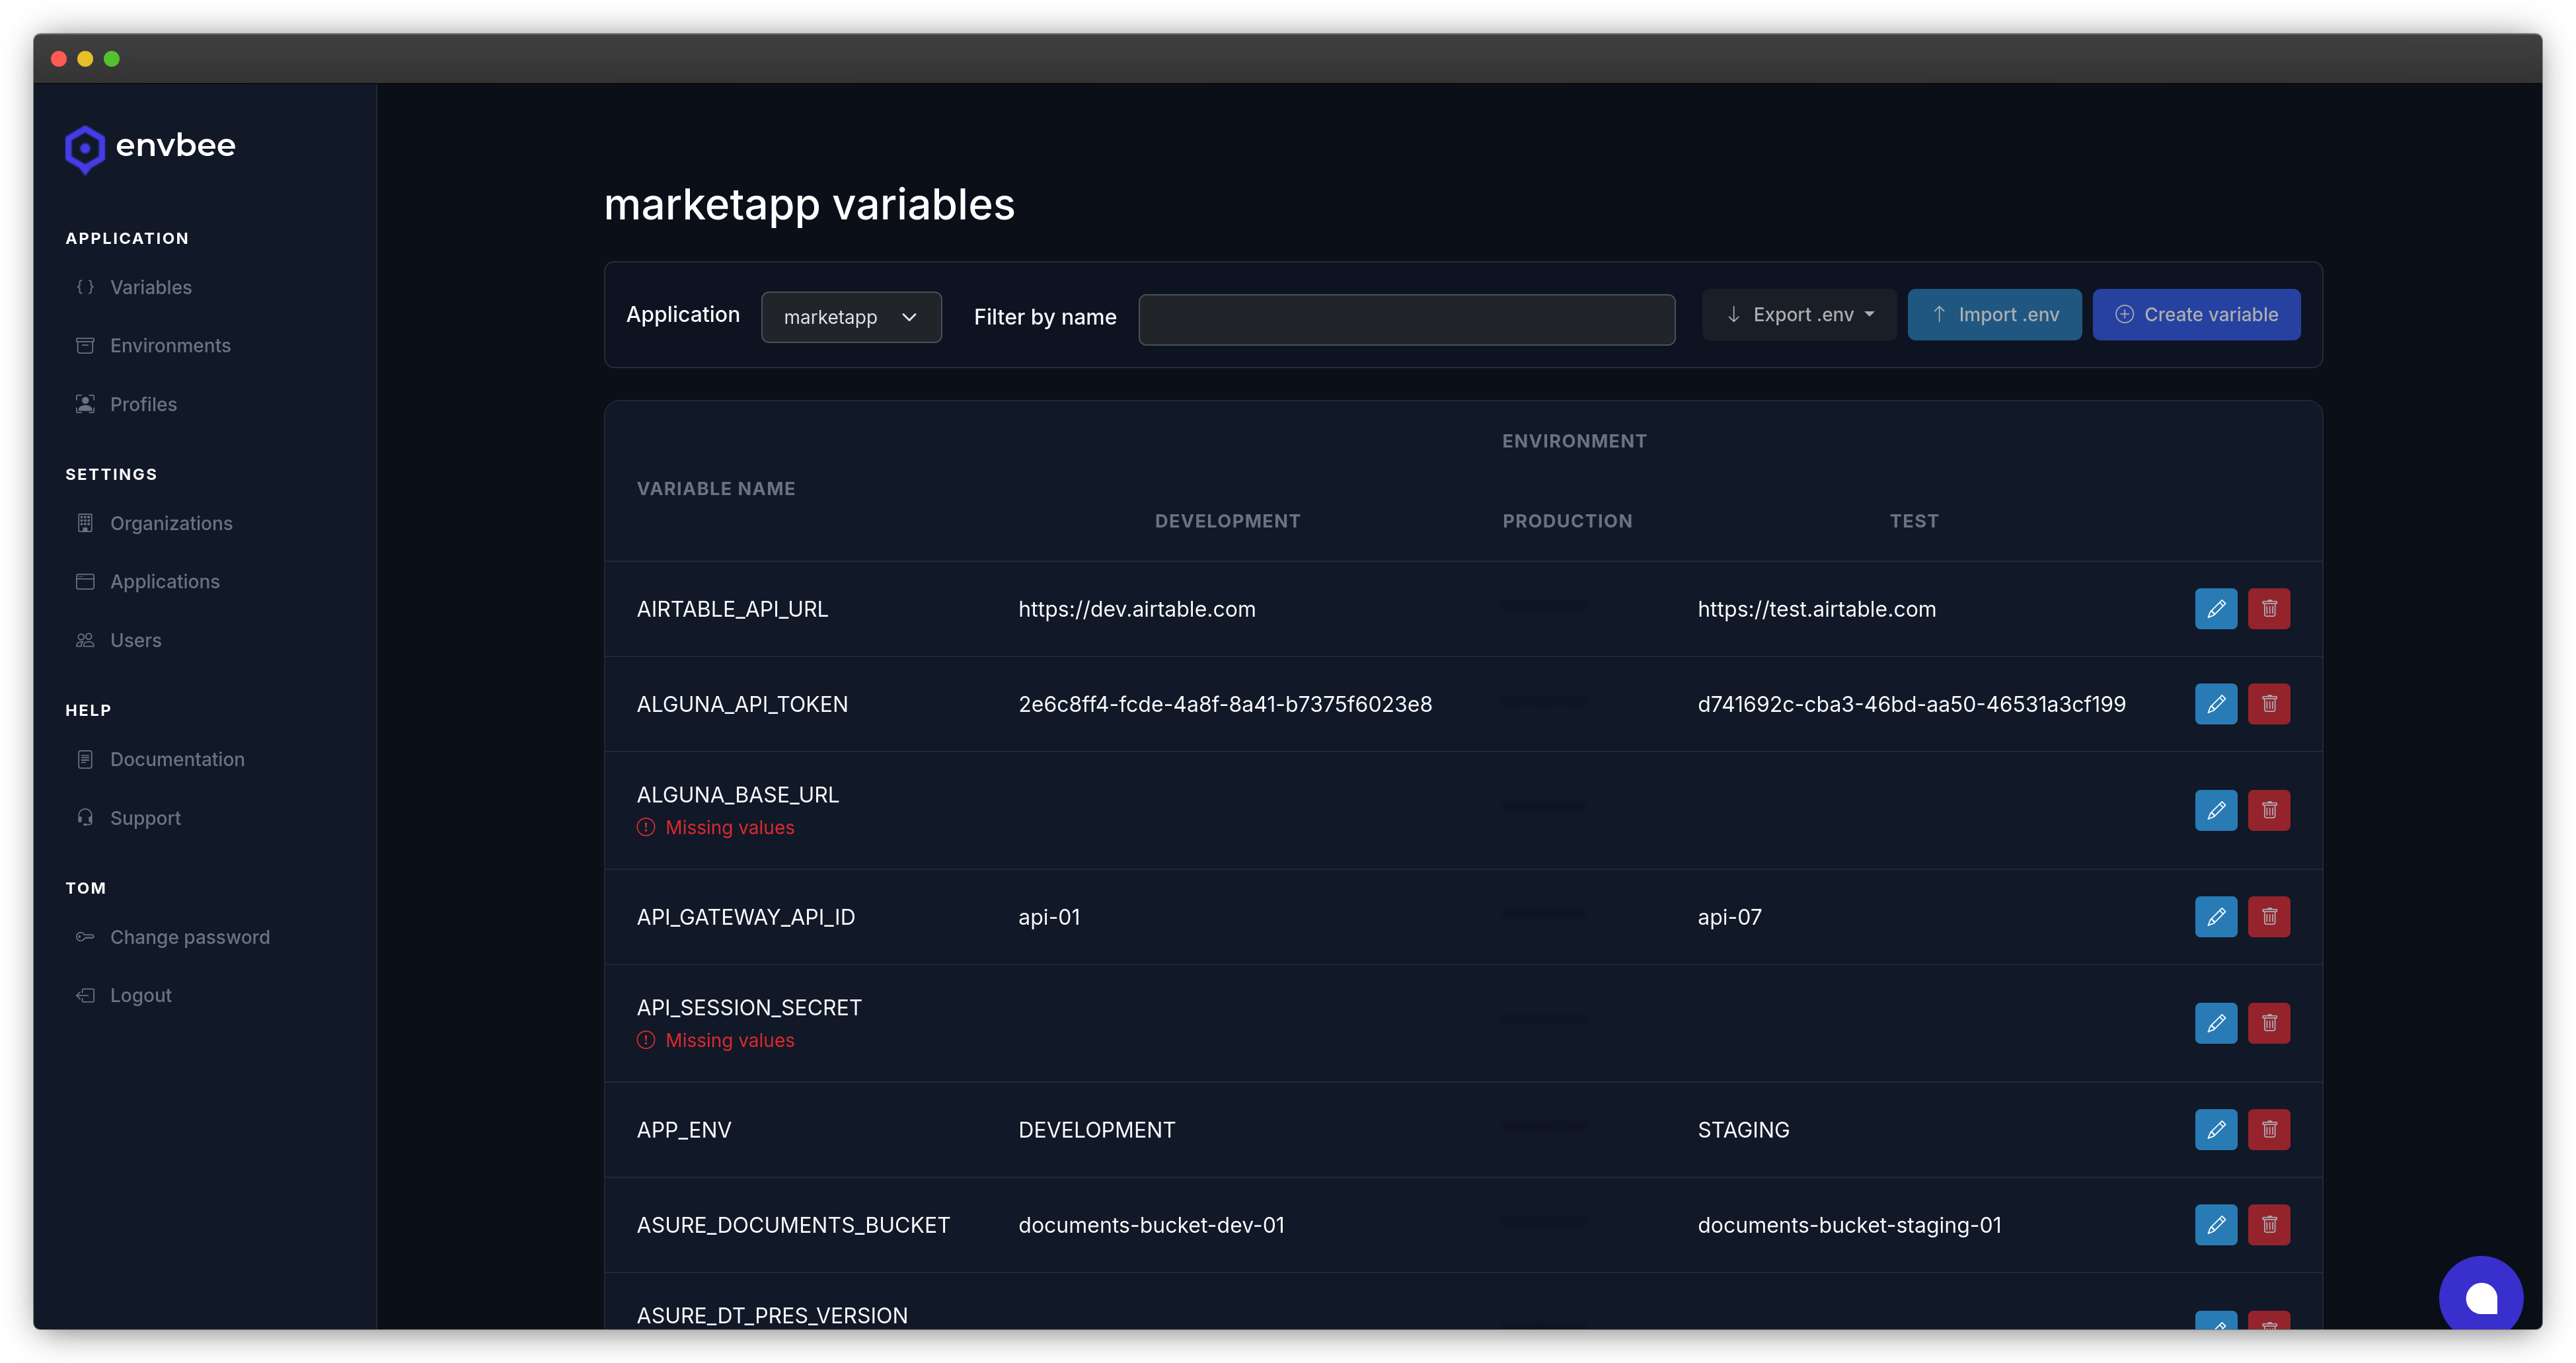Delete the APP_ENV variable
This screenshot has width=2576, height=1363.
(2268, 1129)
